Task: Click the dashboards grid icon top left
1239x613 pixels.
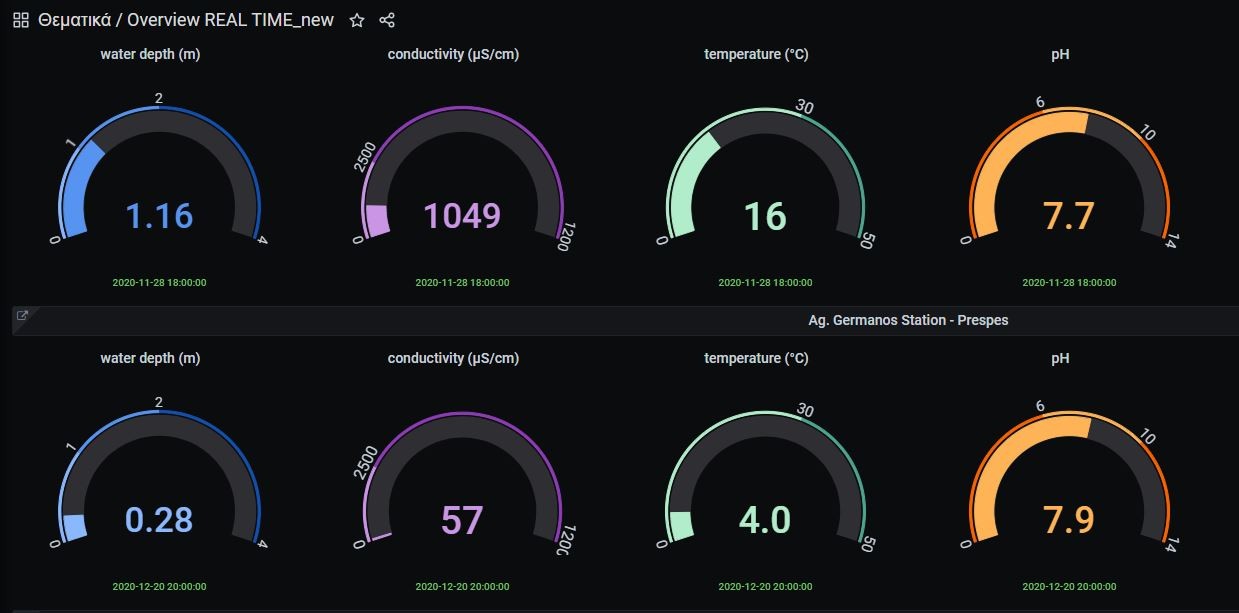Action: [19, 18]
